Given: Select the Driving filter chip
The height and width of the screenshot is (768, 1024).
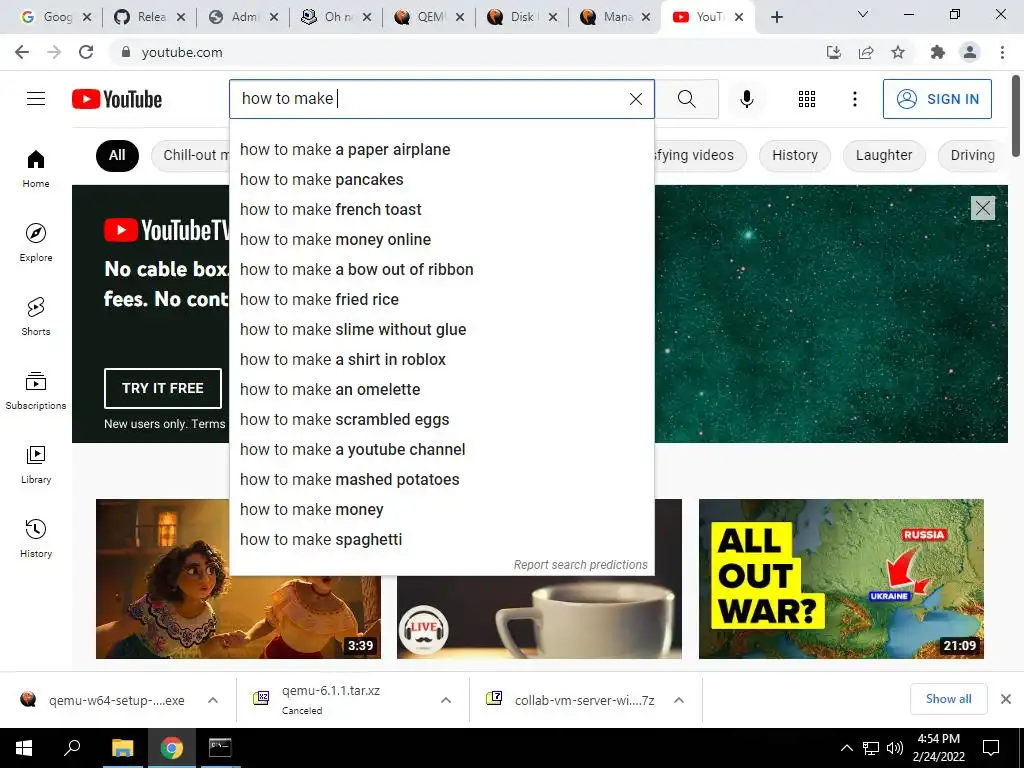Looking at the screenshot, I should point(972,155).
